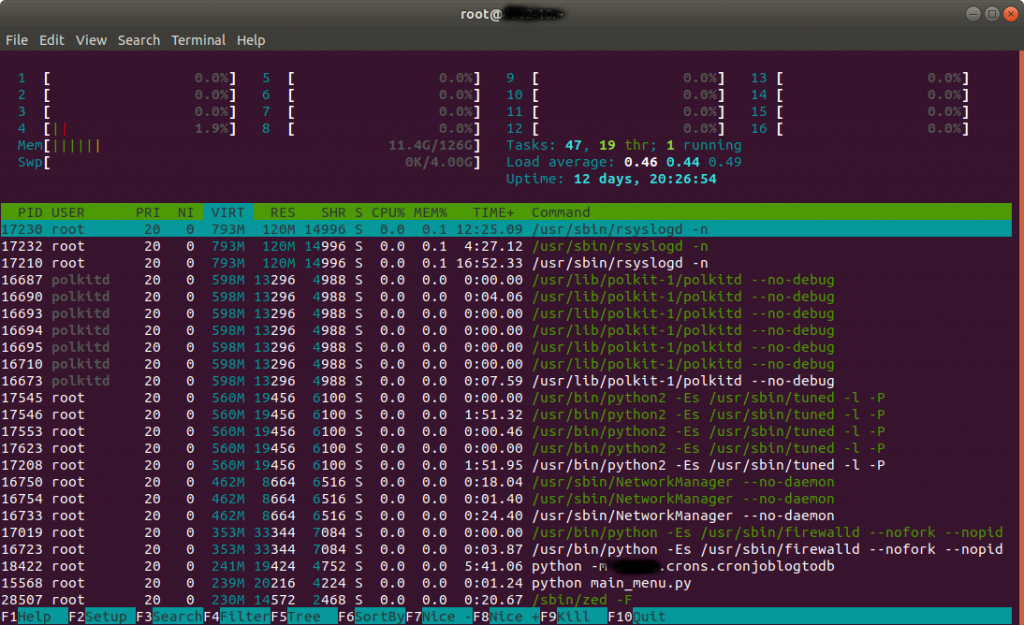The height and width of the screenshot is (625, 1024).
Task: Select polkitd process PID 16695
Action: [x=506, y=347]
